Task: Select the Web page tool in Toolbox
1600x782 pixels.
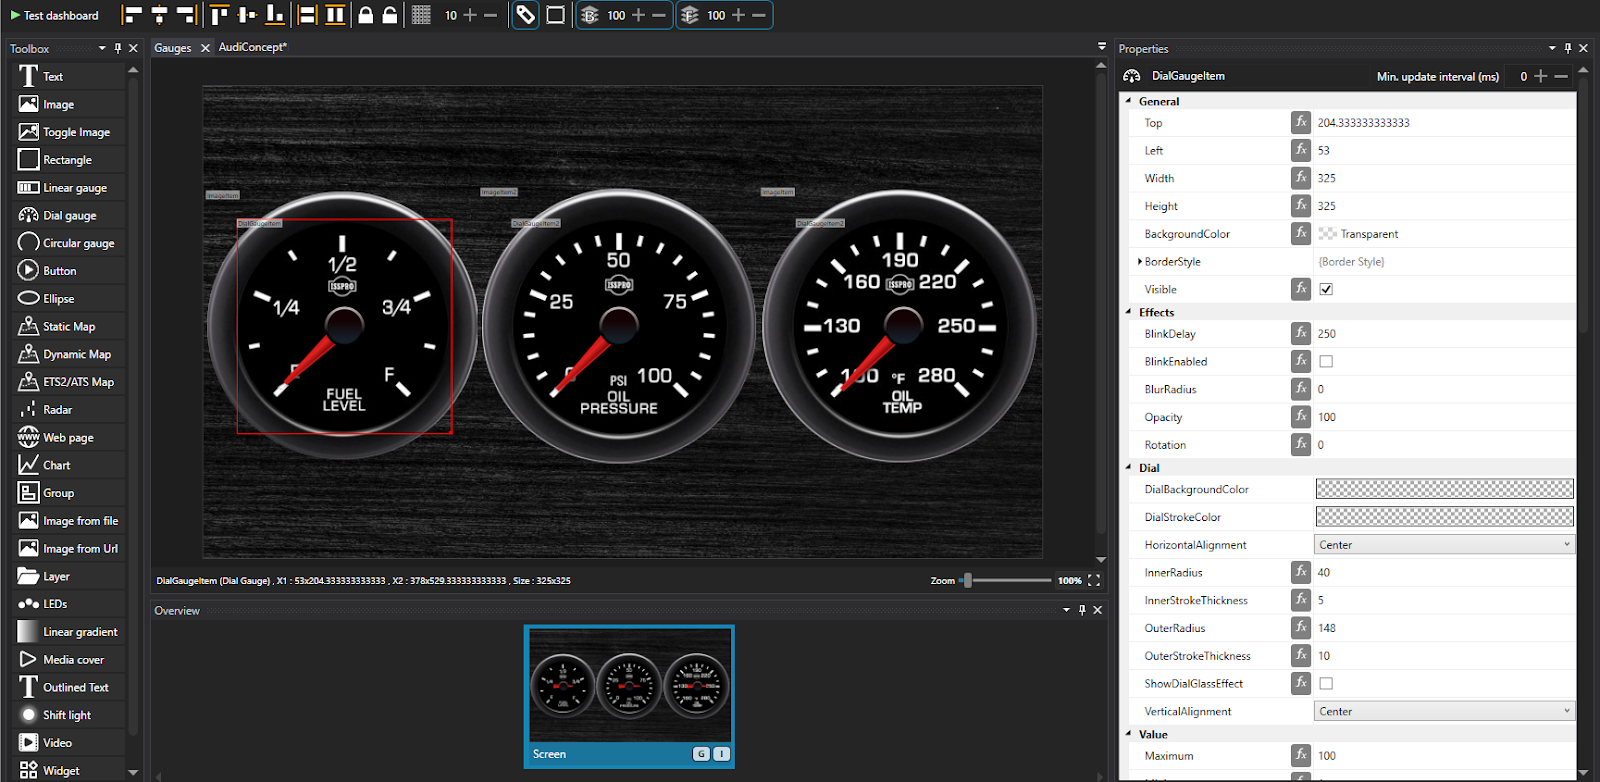Action: point(70,437)
